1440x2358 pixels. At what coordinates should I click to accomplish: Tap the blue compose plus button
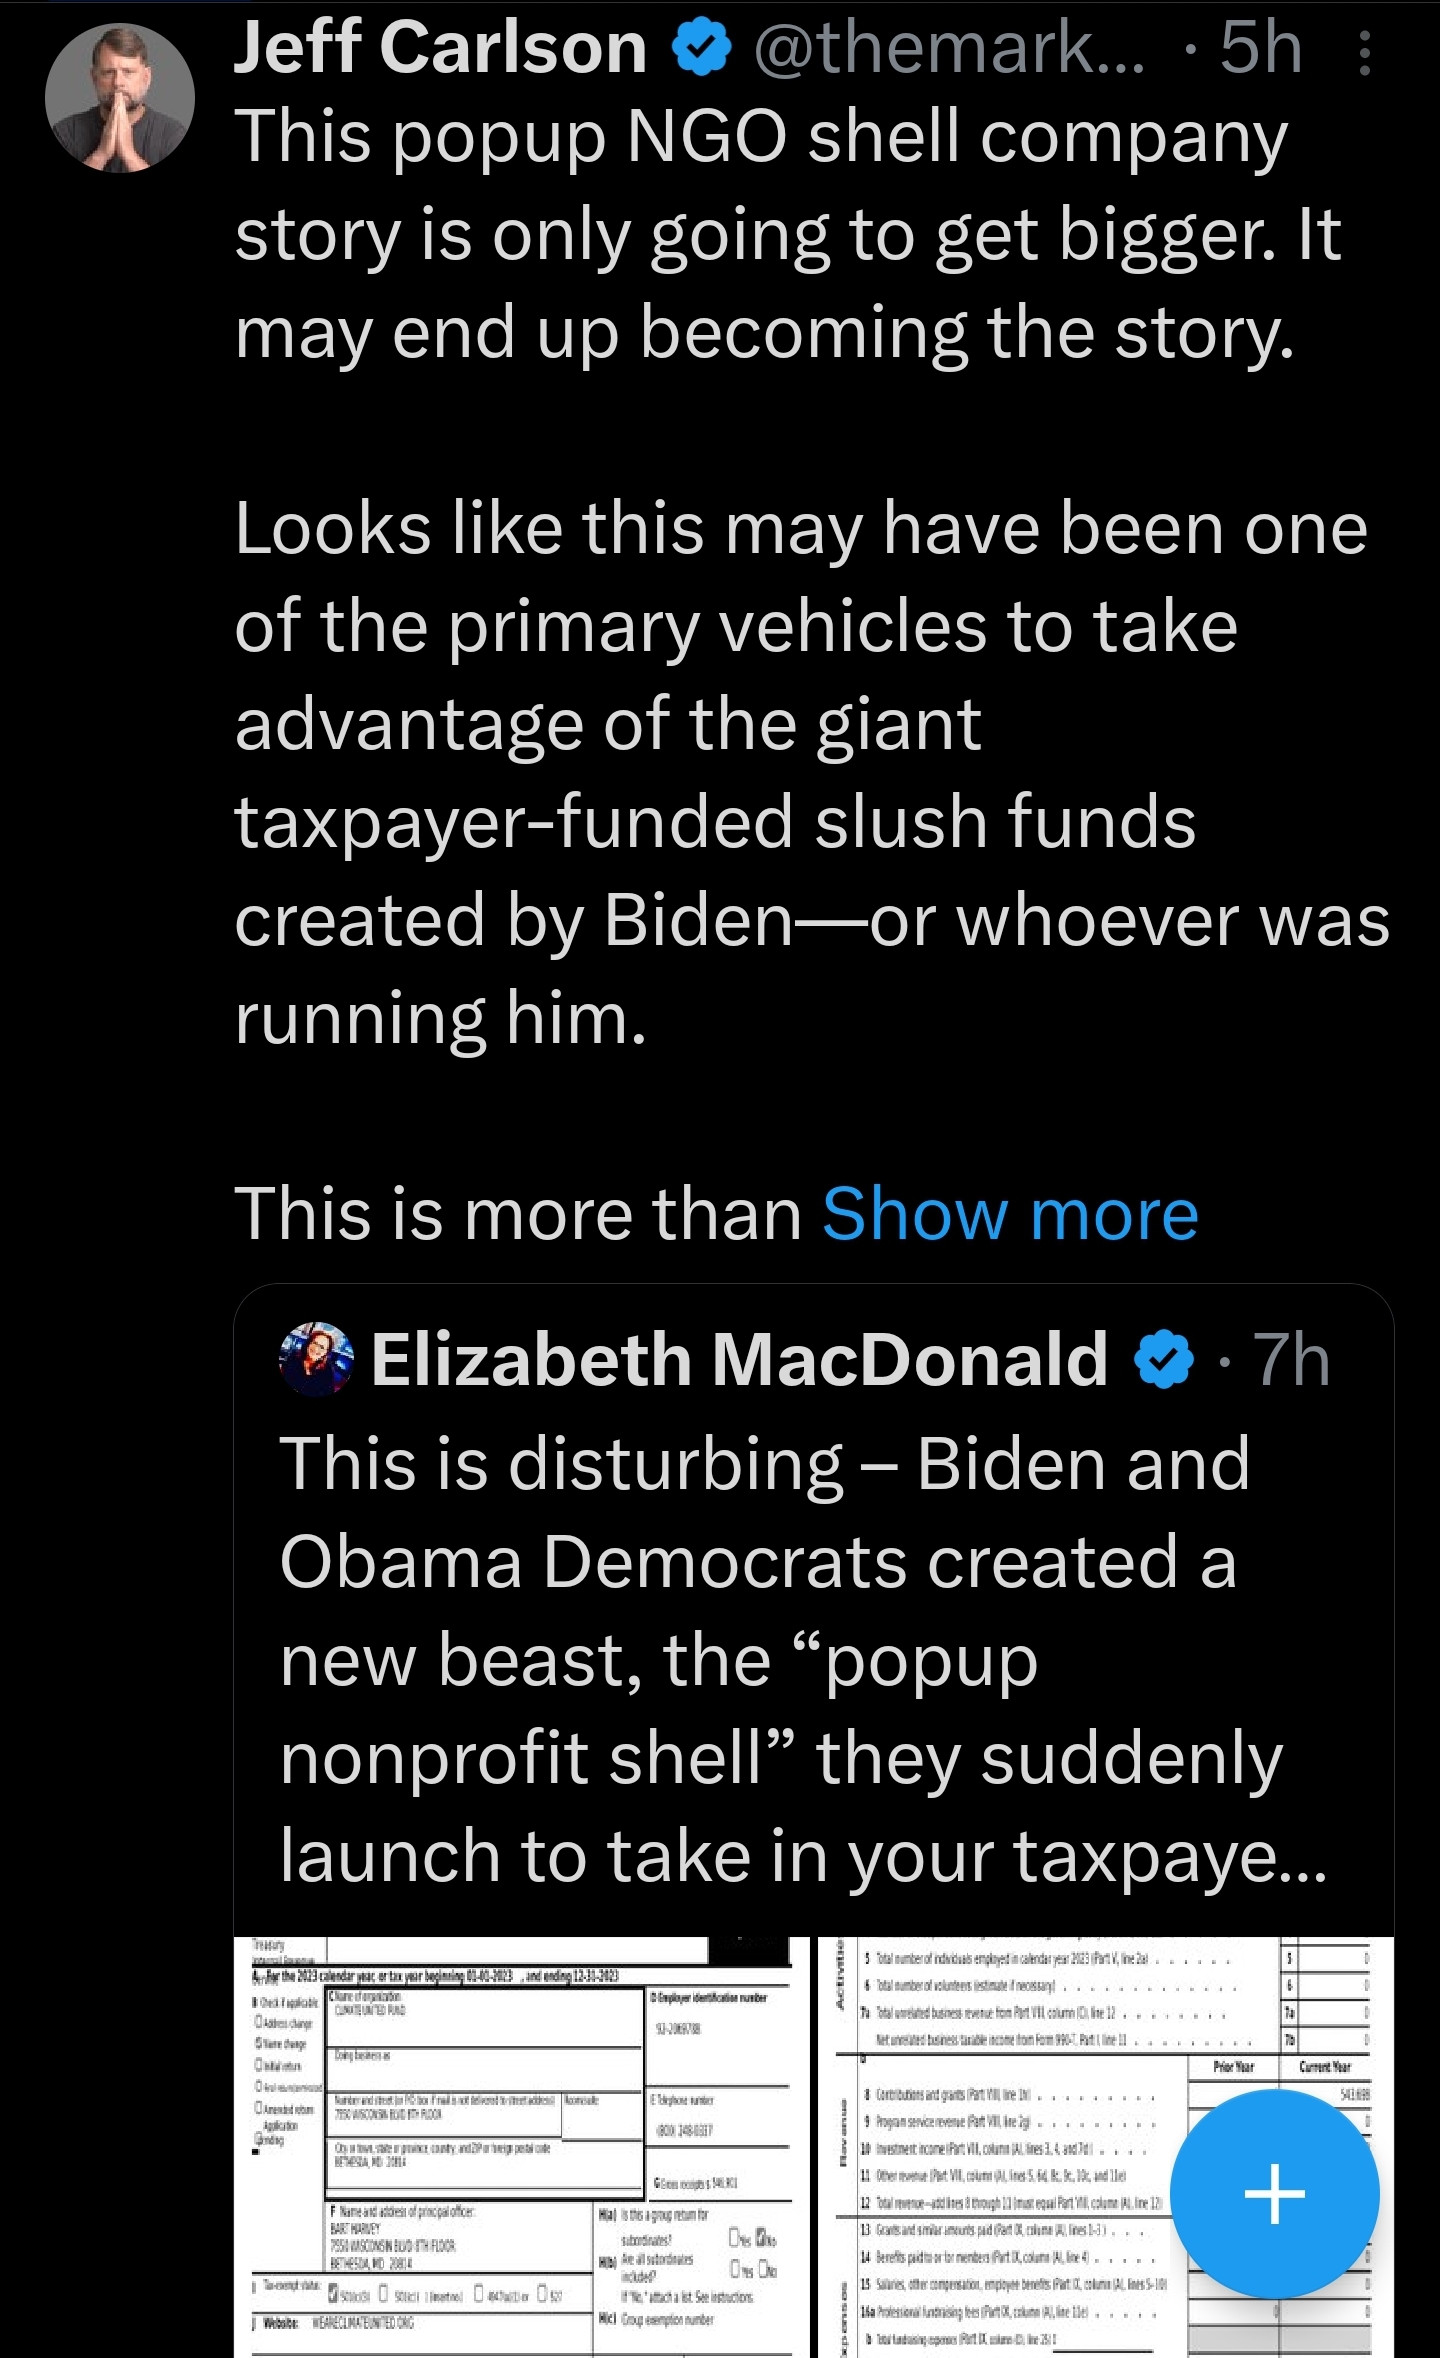(1274, 2195)
